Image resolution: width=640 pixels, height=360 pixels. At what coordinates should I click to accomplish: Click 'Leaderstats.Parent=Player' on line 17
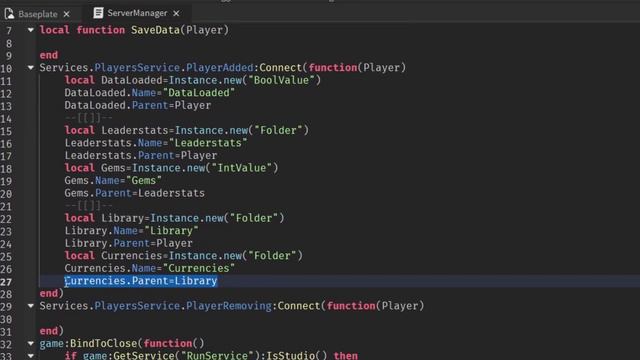[x=141, y=156]
